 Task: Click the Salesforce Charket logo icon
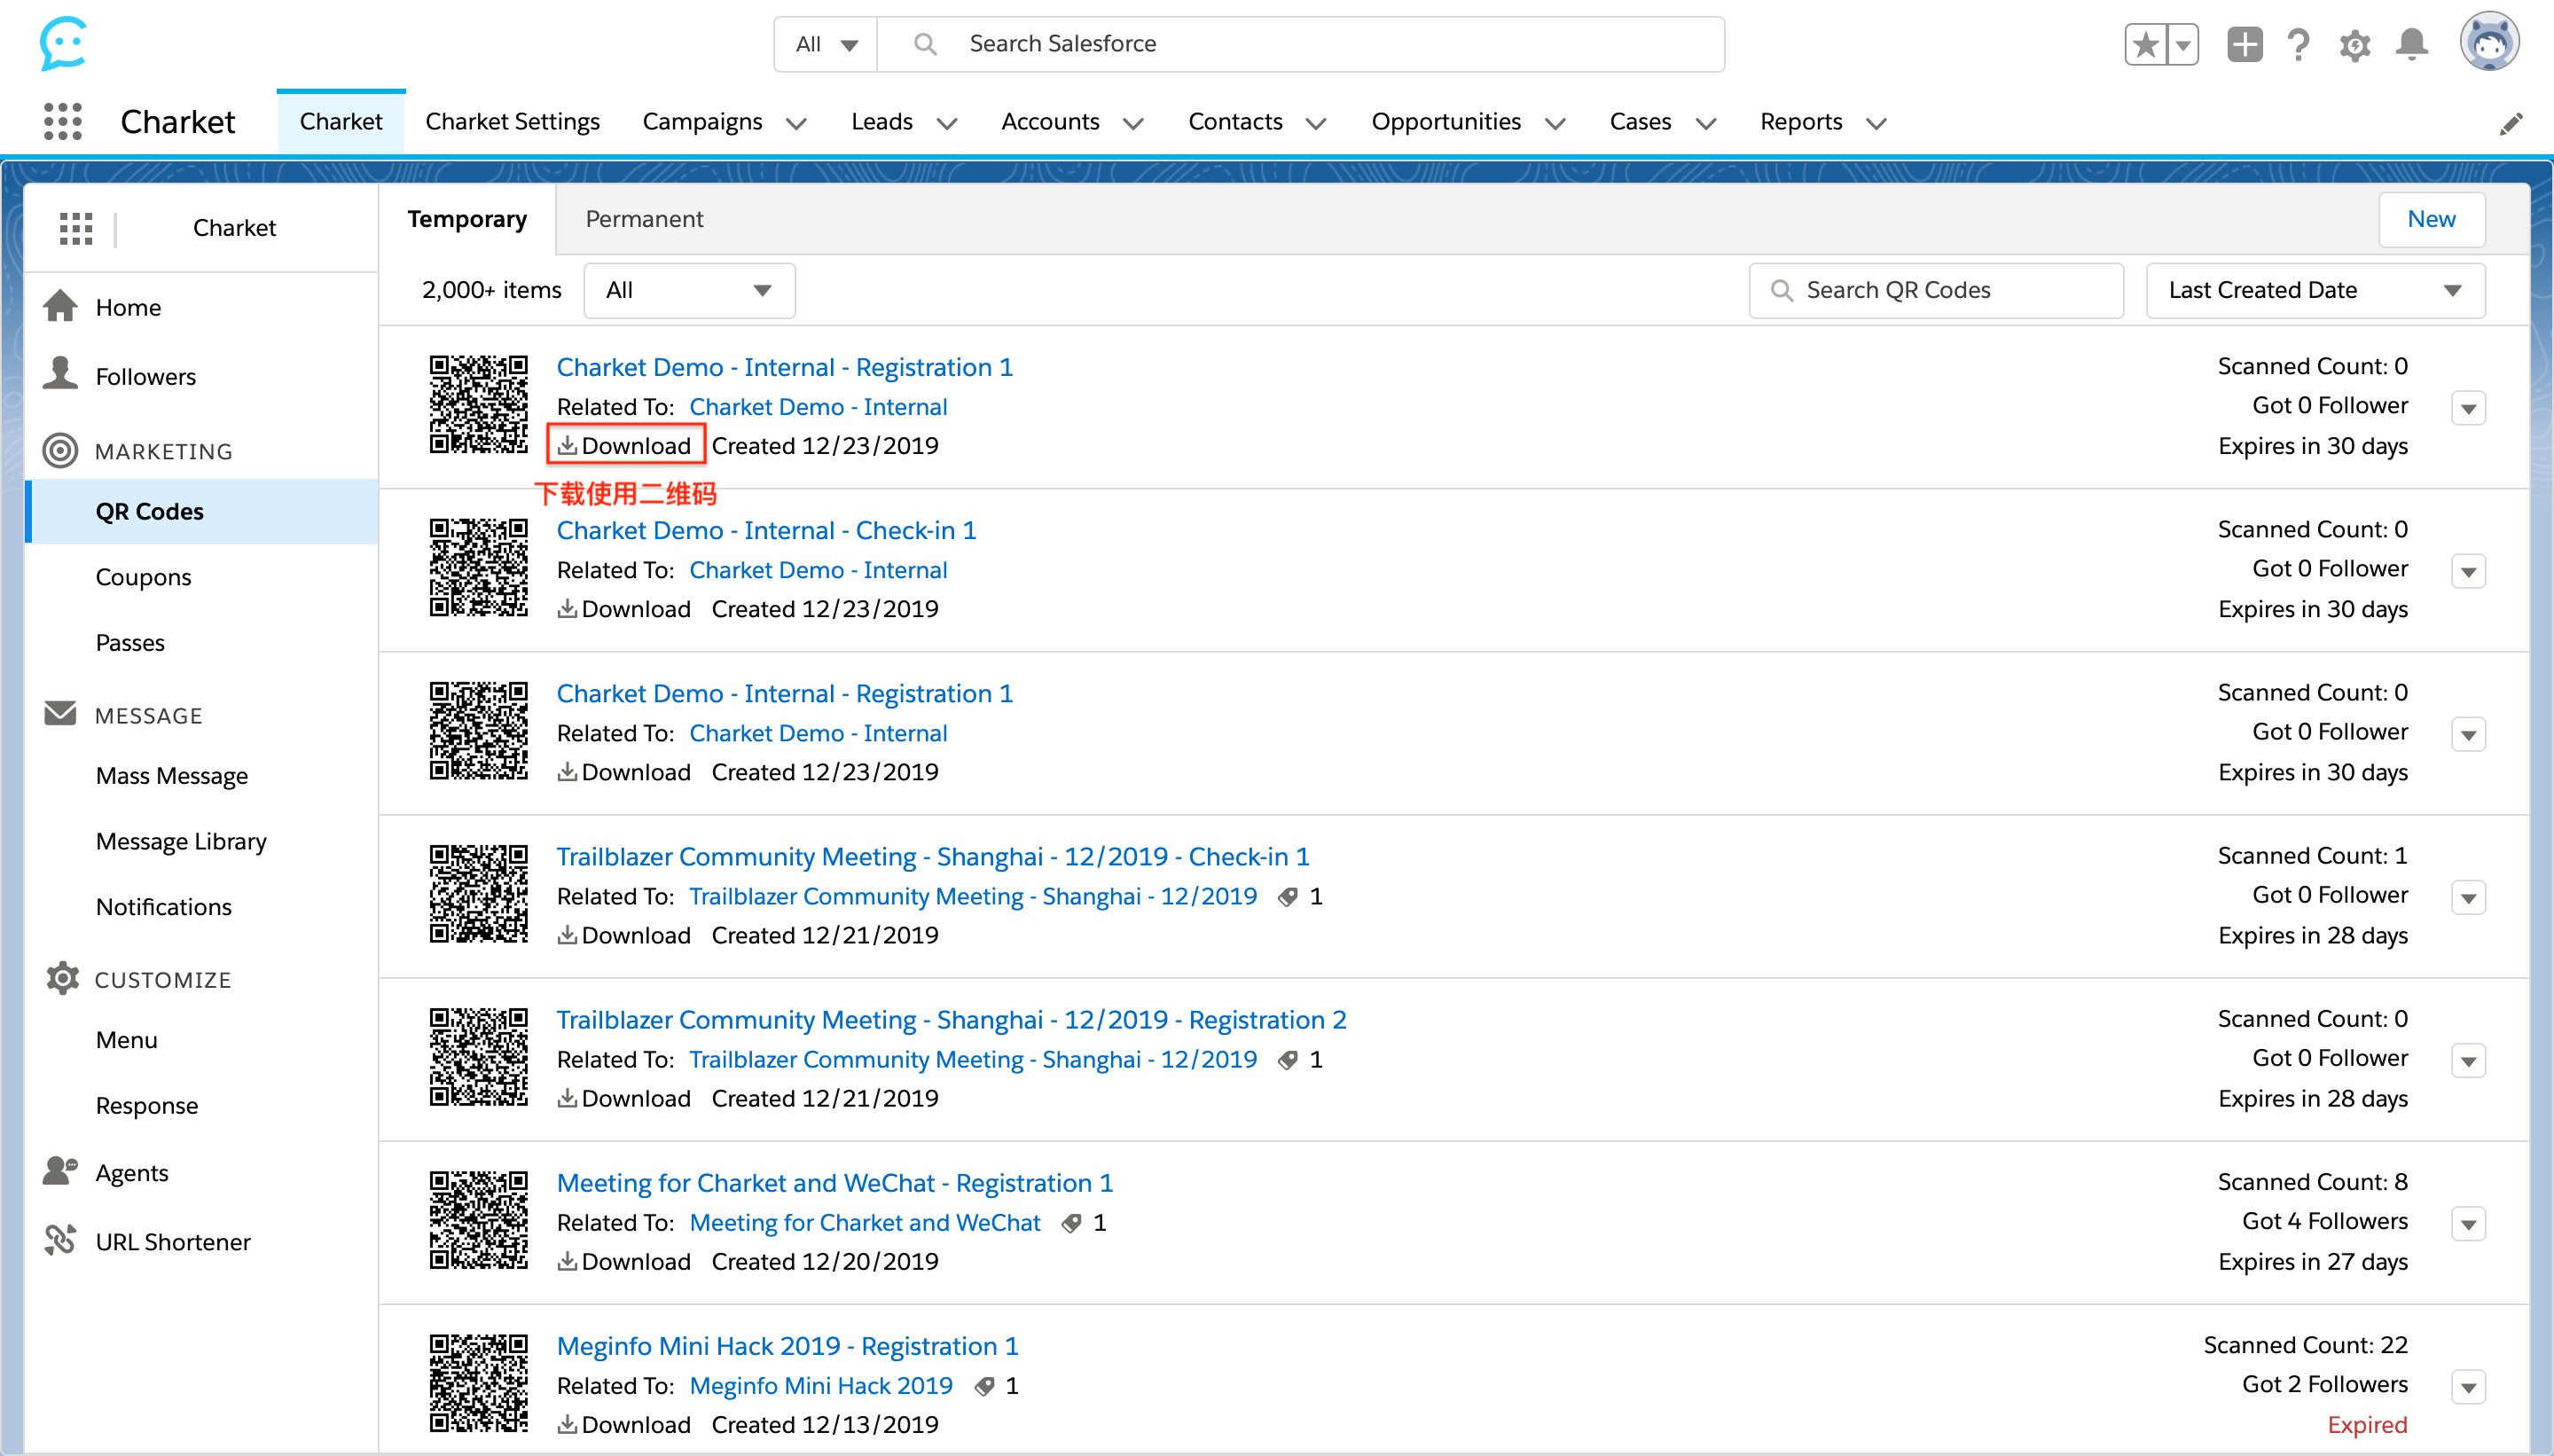click(x=63, y=43)
